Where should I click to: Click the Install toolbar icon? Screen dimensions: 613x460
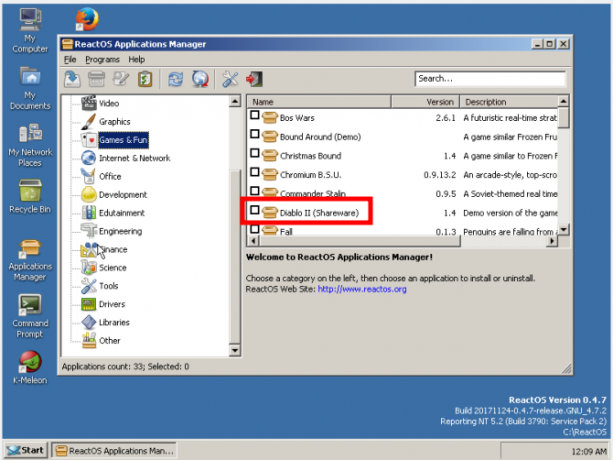point(72,79)
